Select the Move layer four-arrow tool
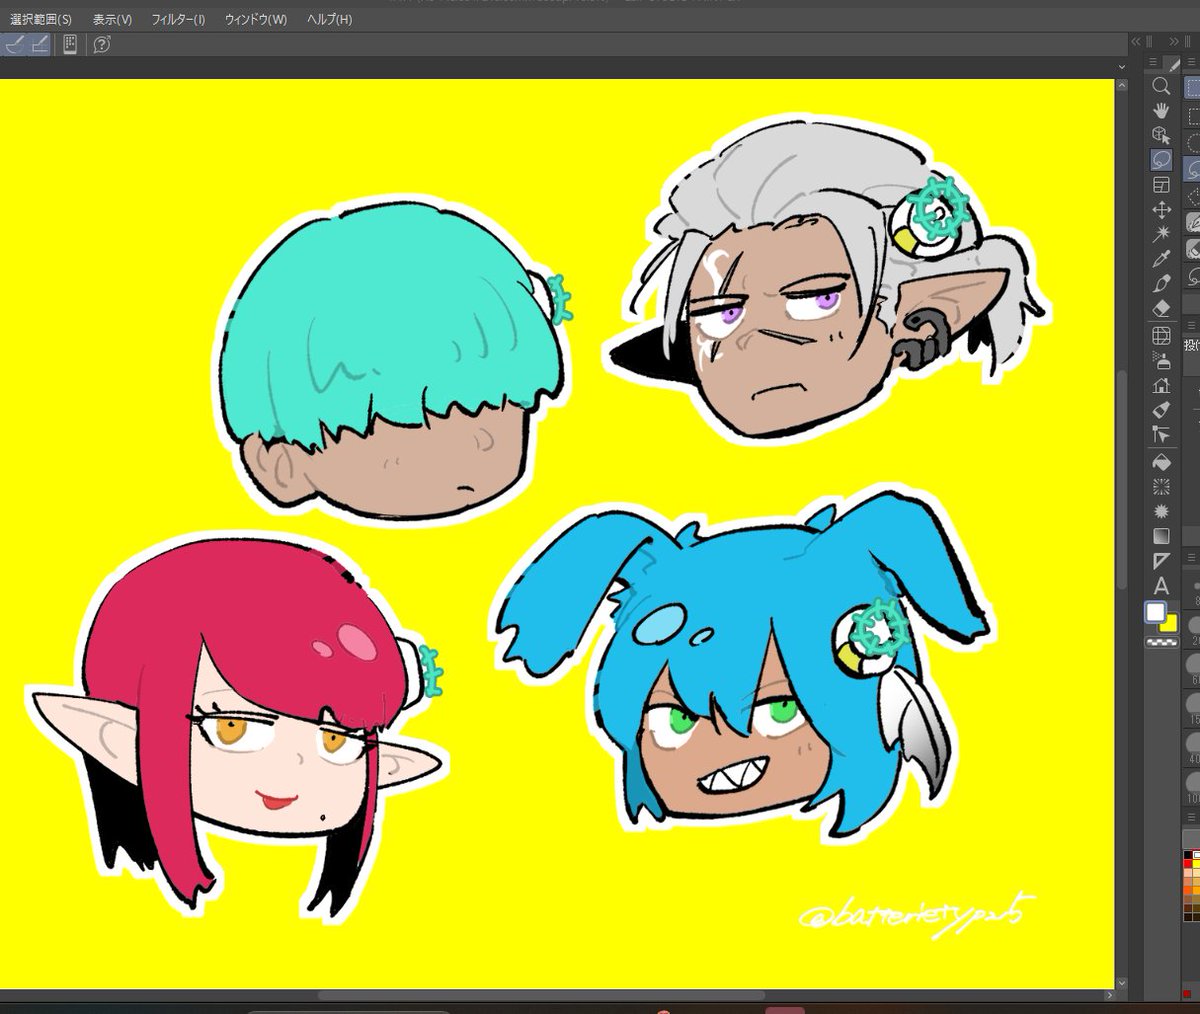This screenshot has height=1014, width=1200. click(1161, 210)
